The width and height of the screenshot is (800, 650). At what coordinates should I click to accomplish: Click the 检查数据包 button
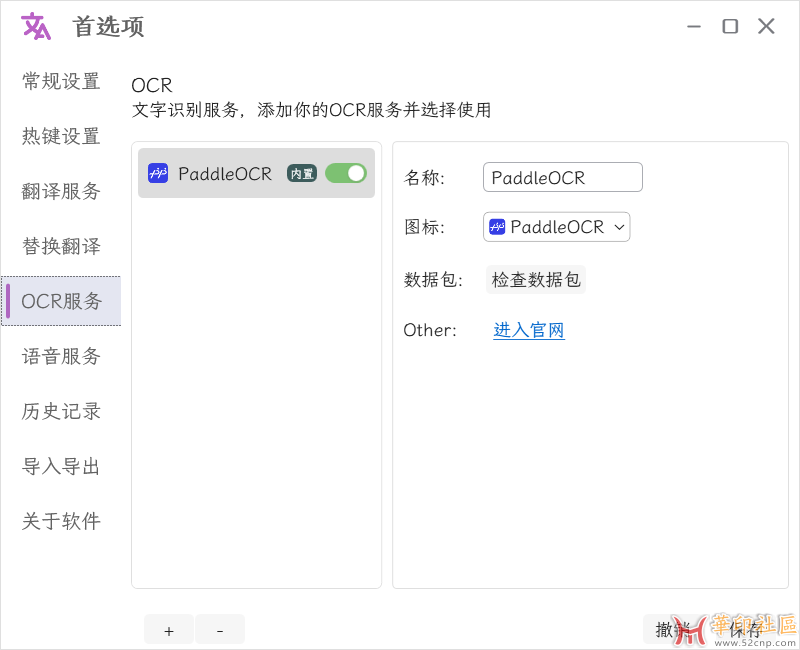(x=535, y=279)
